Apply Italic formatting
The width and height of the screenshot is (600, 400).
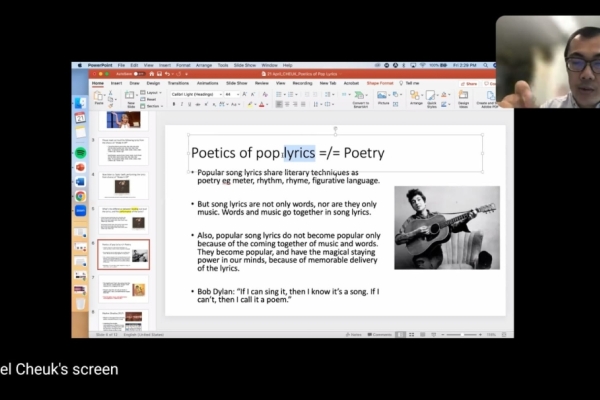(x=181, y=104)
